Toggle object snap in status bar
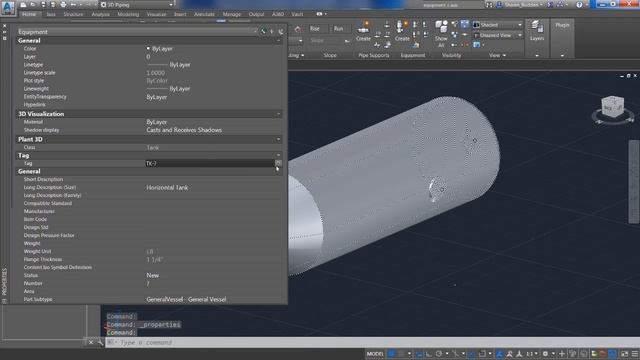Viewport: 640px width, 360px height. pyautogui.click(x=482, y=354)
